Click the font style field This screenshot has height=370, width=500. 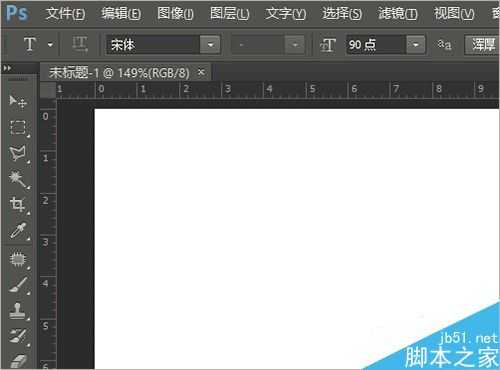tap(258, 45)
